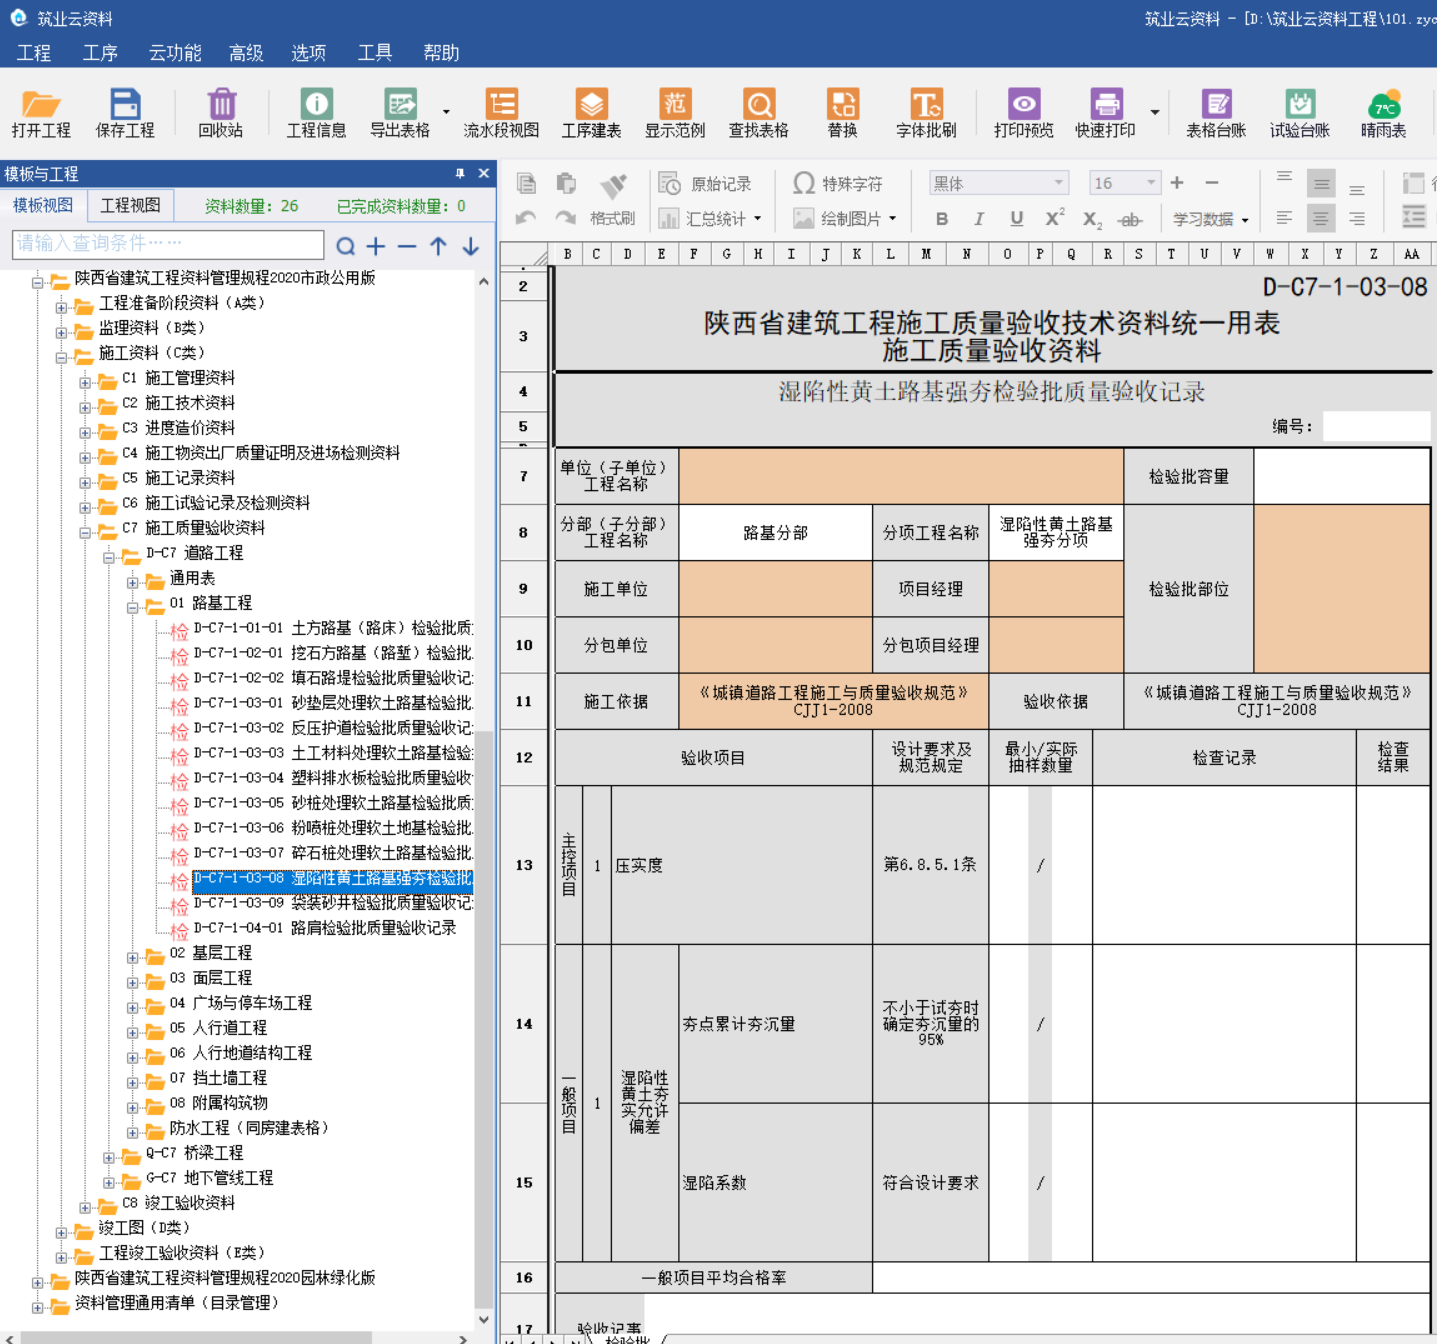Collapse the 01 路基工程 folder
This screenshot has height=1344, width=1437.
[x=133, y=608]
